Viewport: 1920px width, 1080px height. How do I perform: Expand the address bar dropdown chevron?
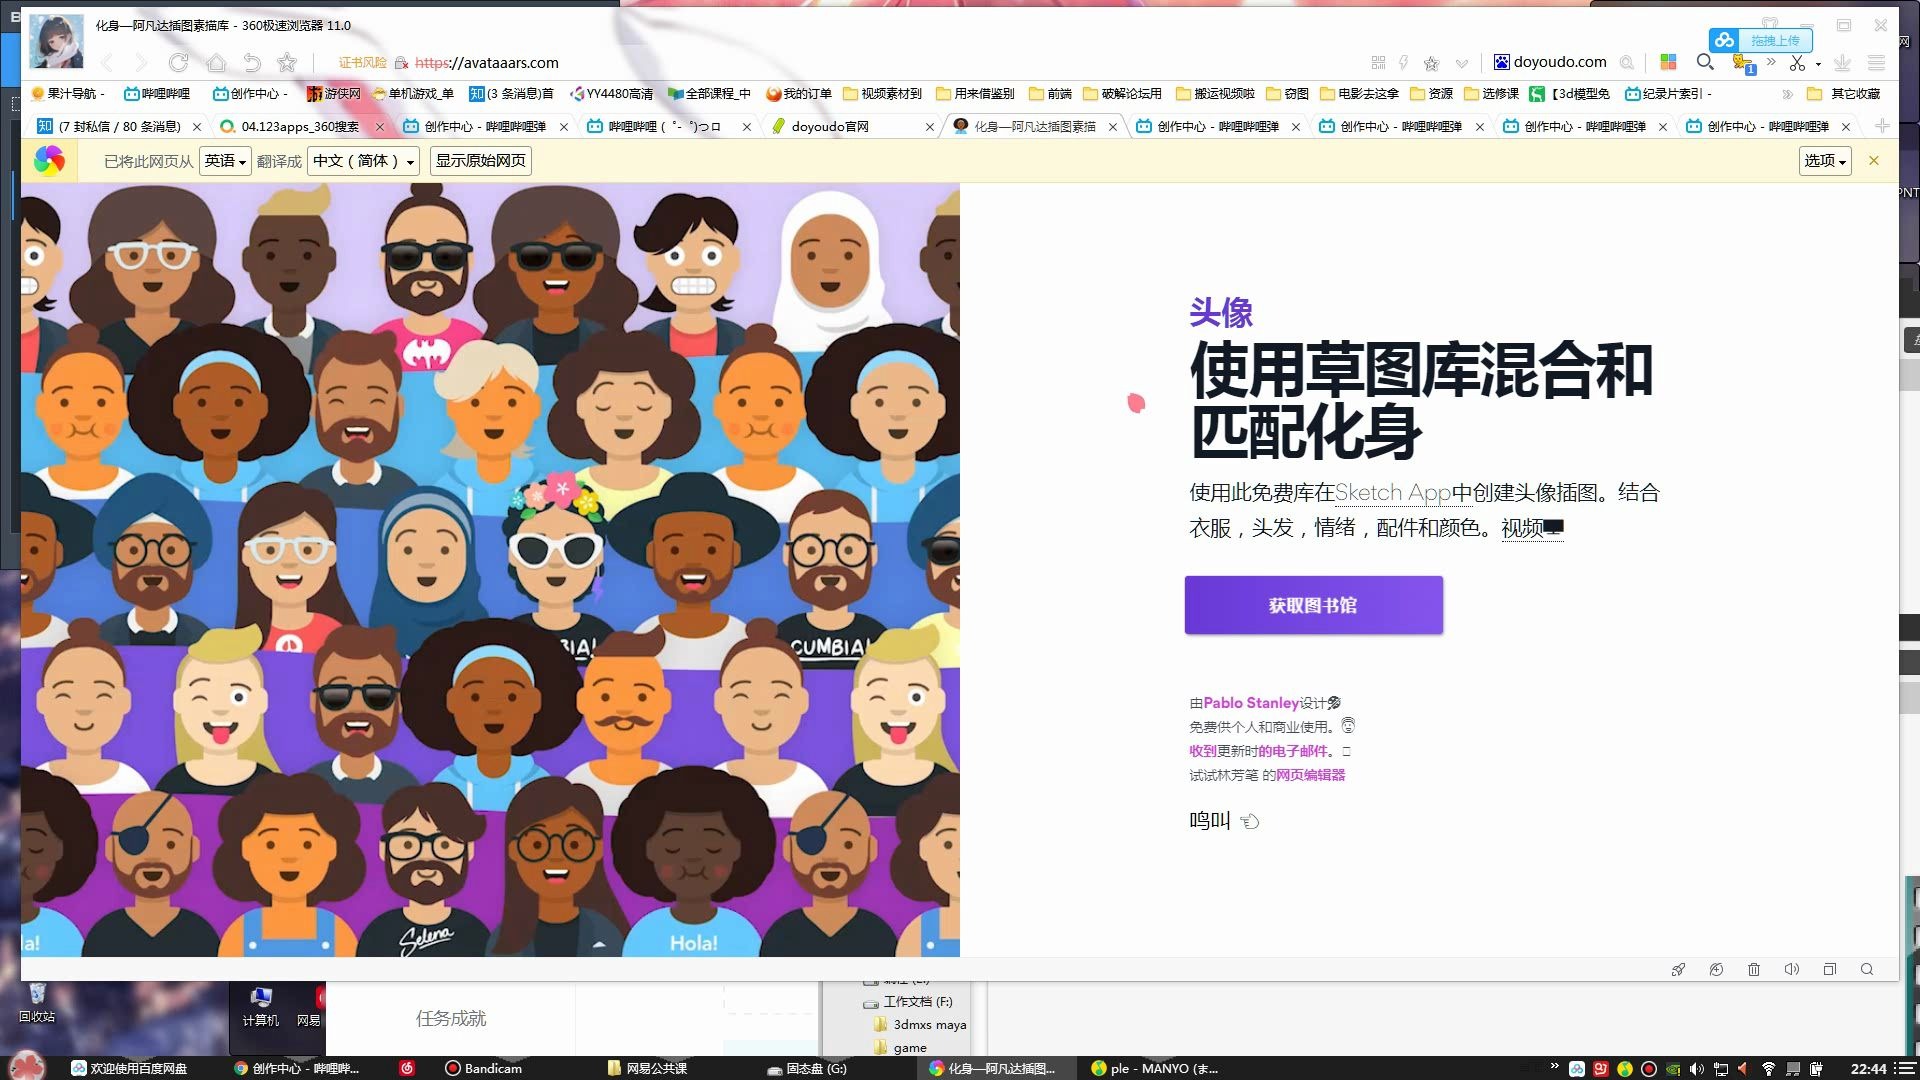1462,63
